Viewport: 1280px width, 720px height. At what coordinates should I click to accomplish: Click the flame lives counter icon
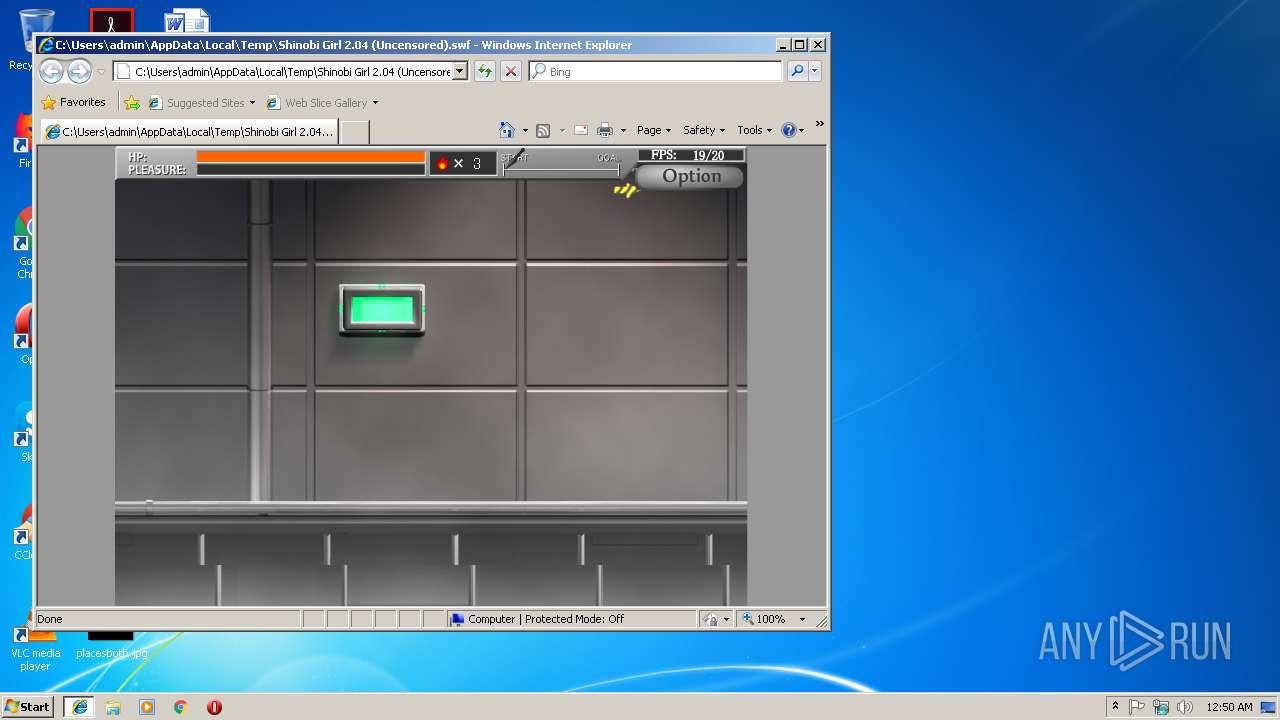[x=442, y=163]
